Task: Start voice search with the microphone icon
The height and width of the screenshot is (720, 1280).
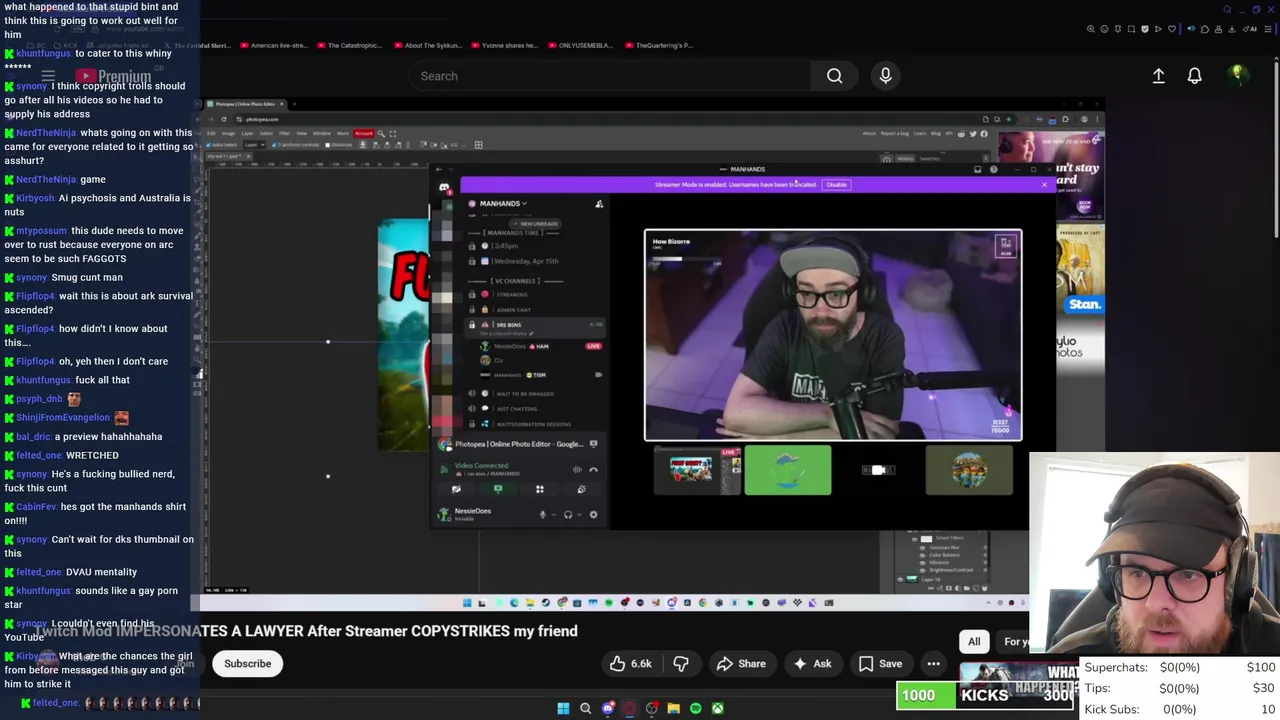Action: pyautogui.click(x=885, y=76)
